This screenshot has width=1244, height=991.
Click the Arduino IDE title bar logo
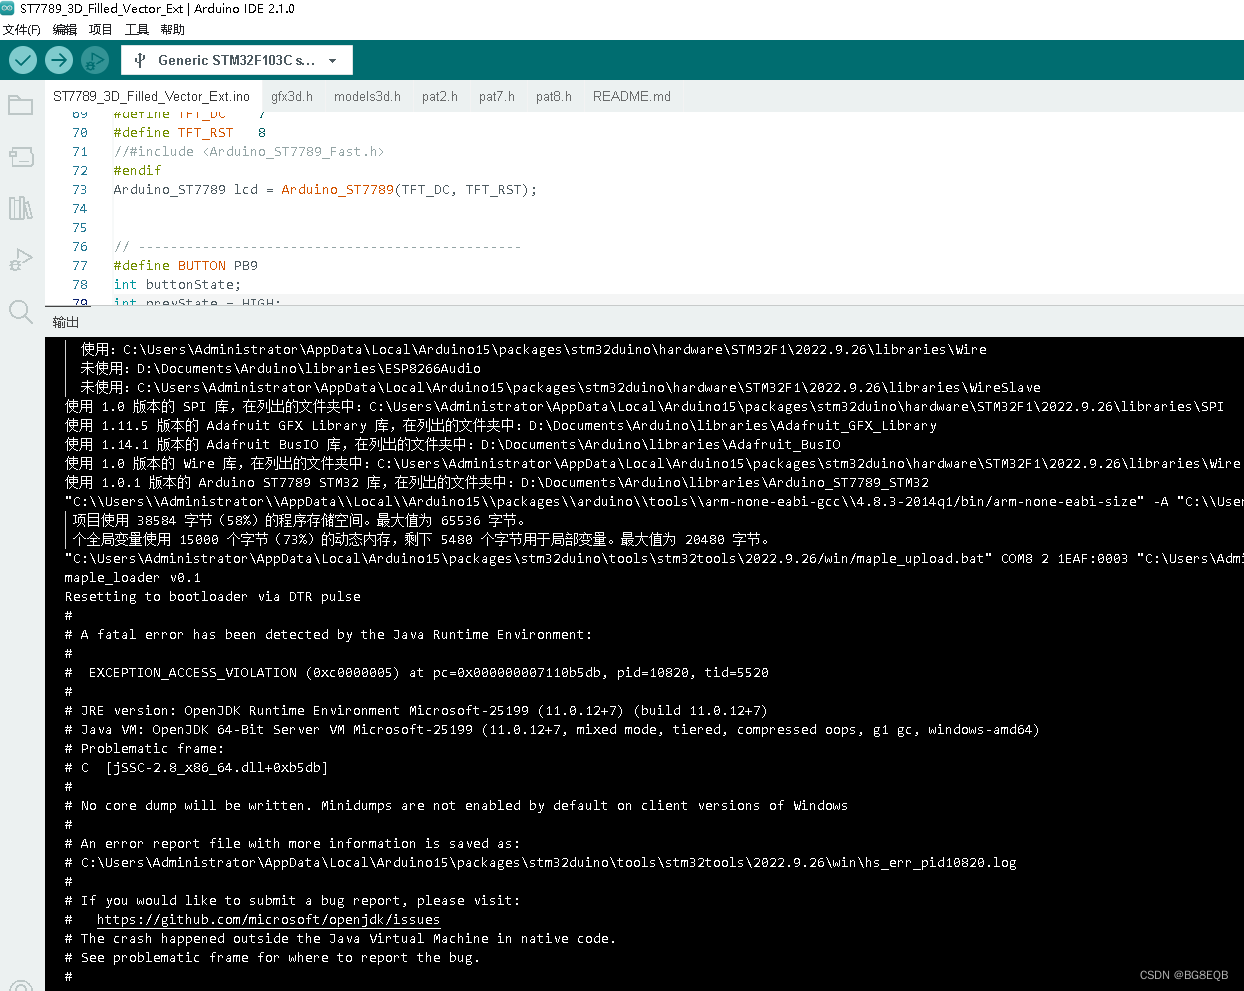[8, 8]
